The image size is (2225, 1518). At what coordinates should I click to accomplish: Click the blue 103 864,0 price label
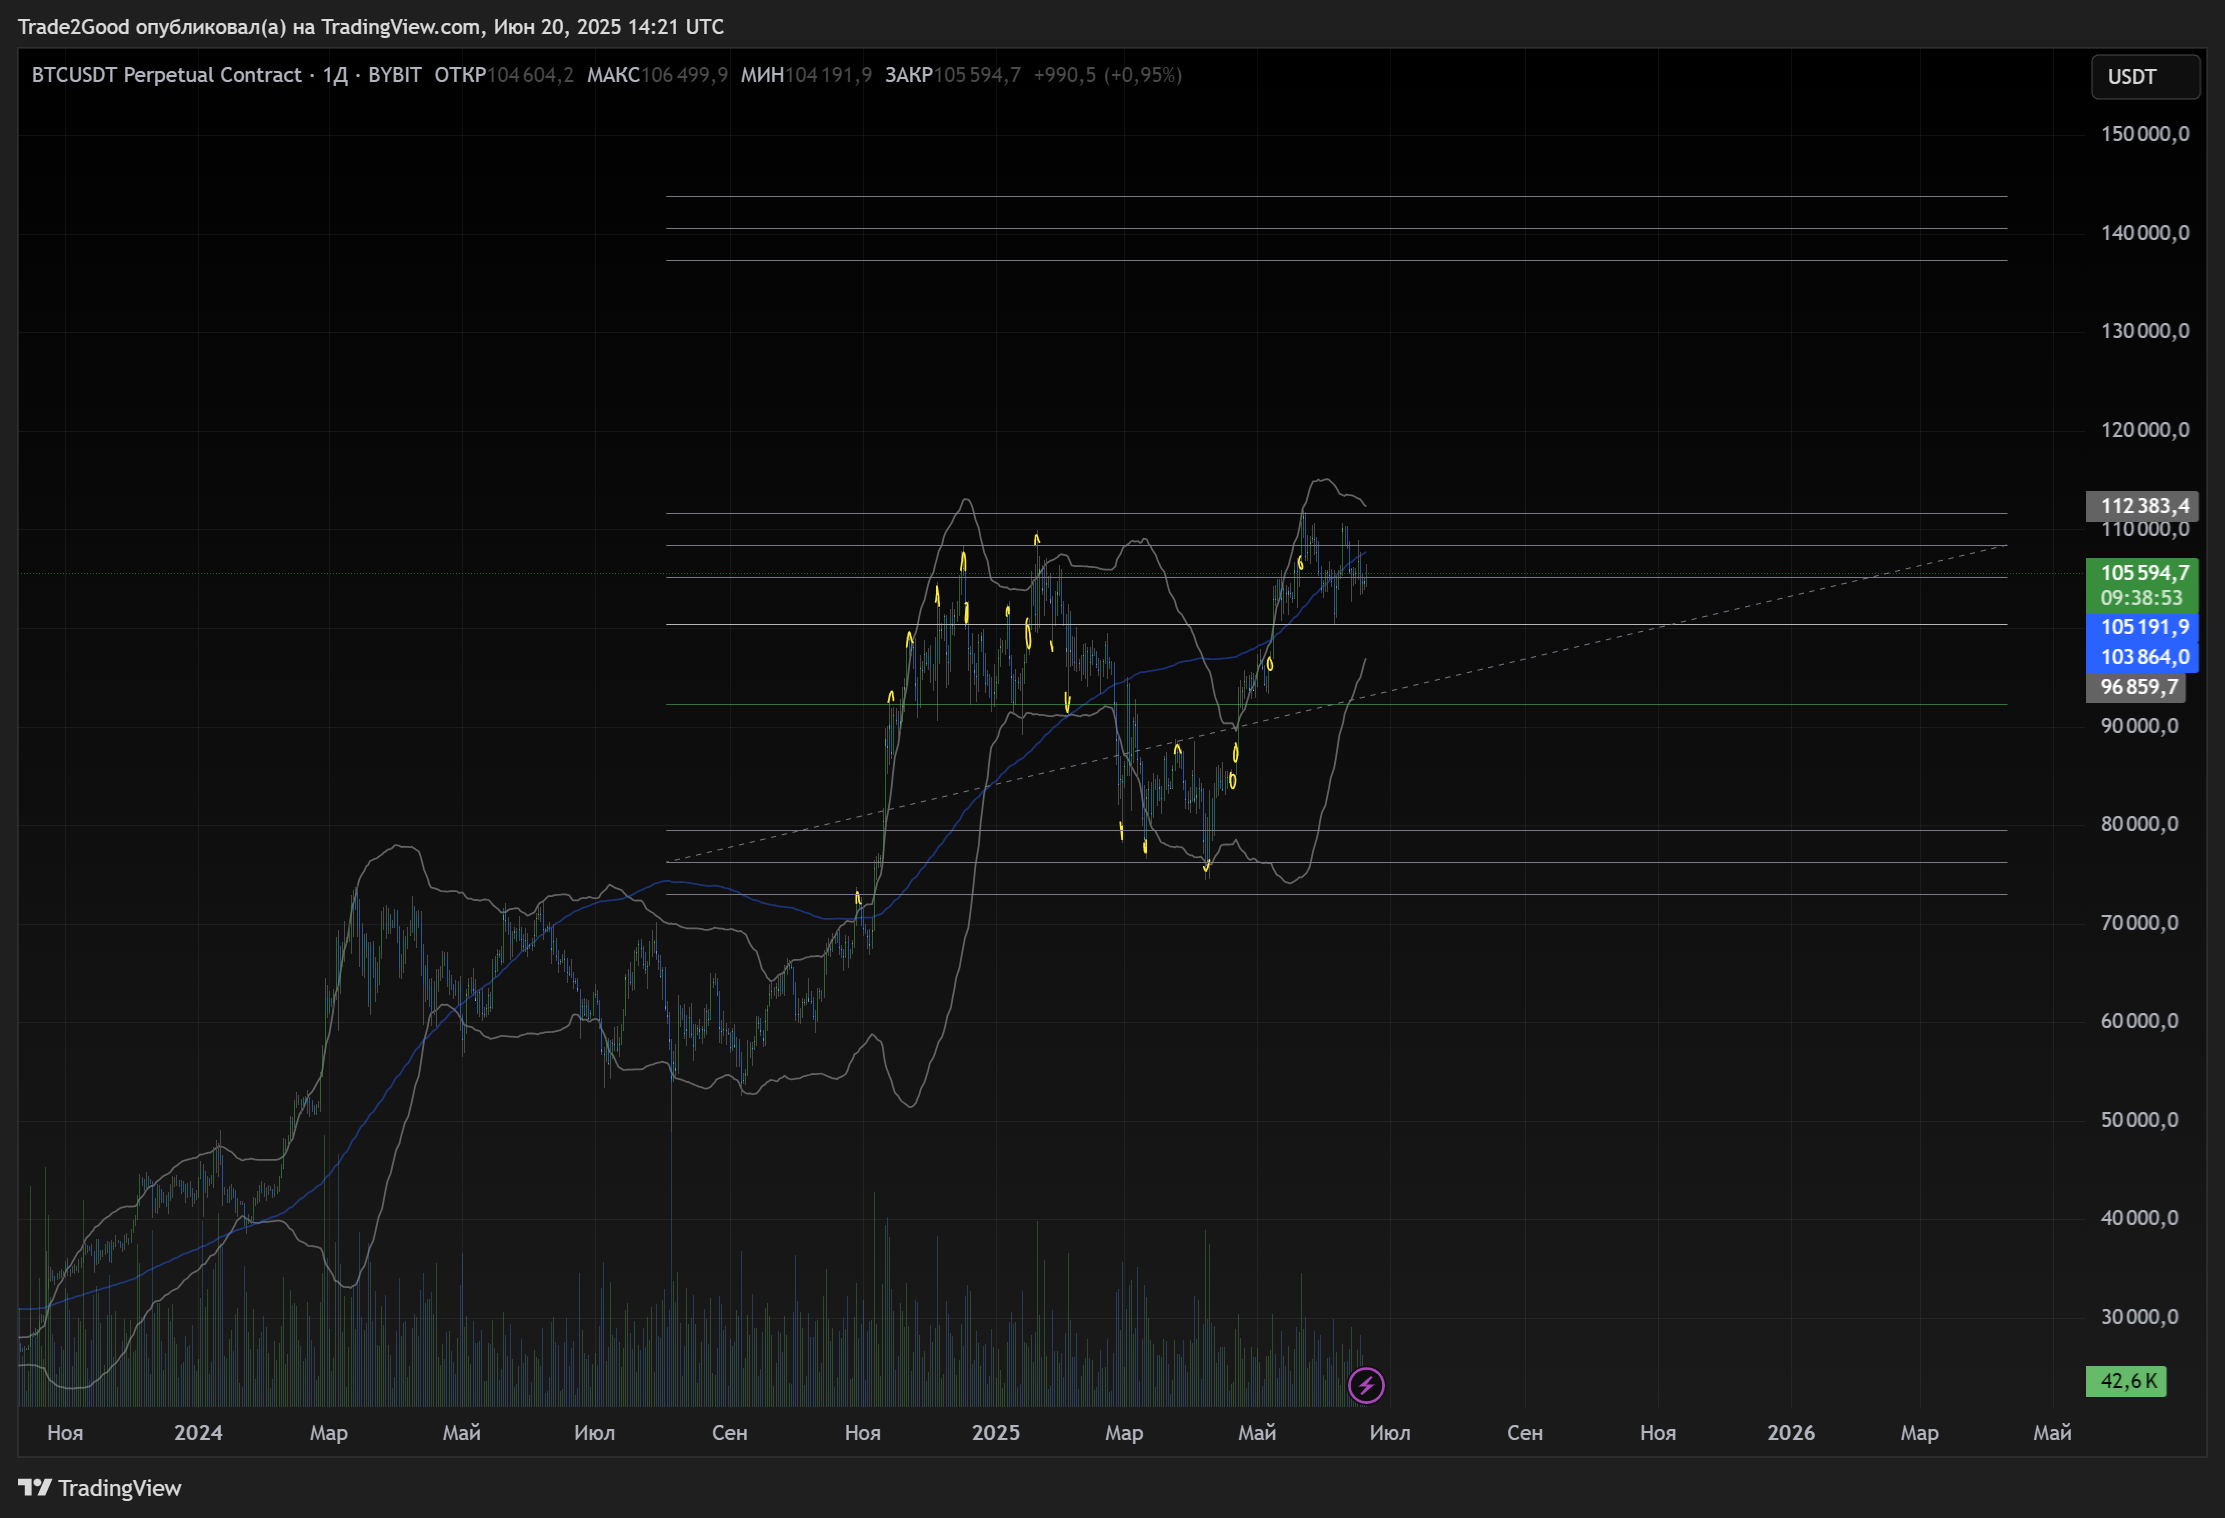[2142, 657]
